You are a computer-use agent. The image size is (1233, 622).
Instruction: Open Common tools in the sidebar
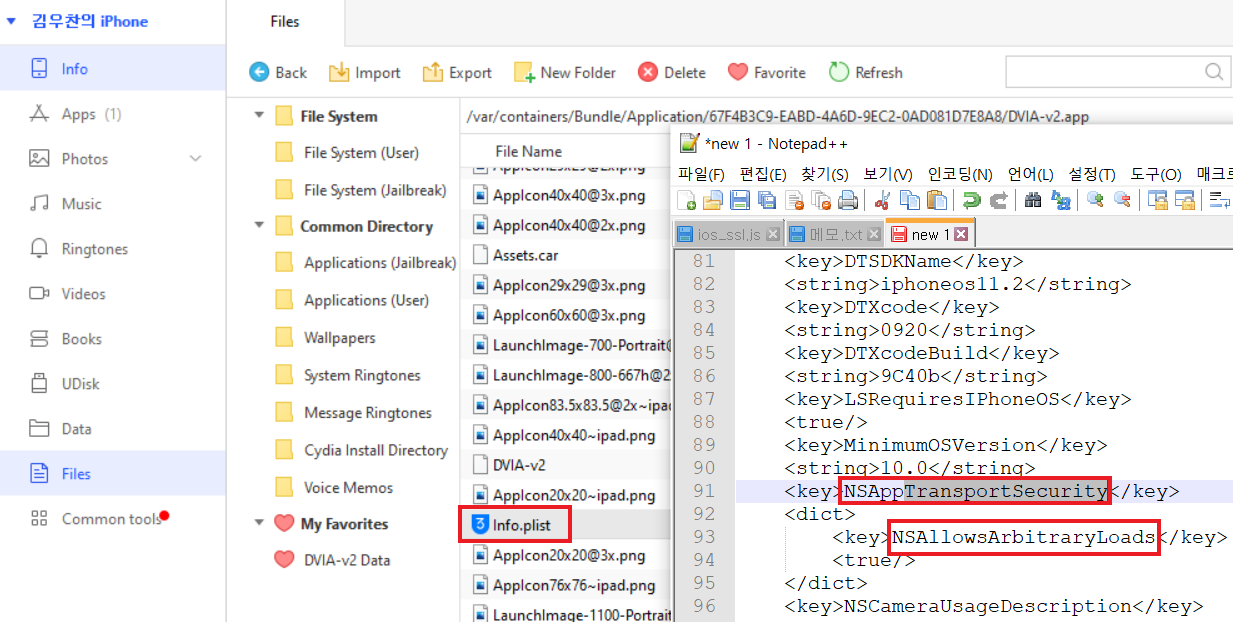(x=112, y=519)
